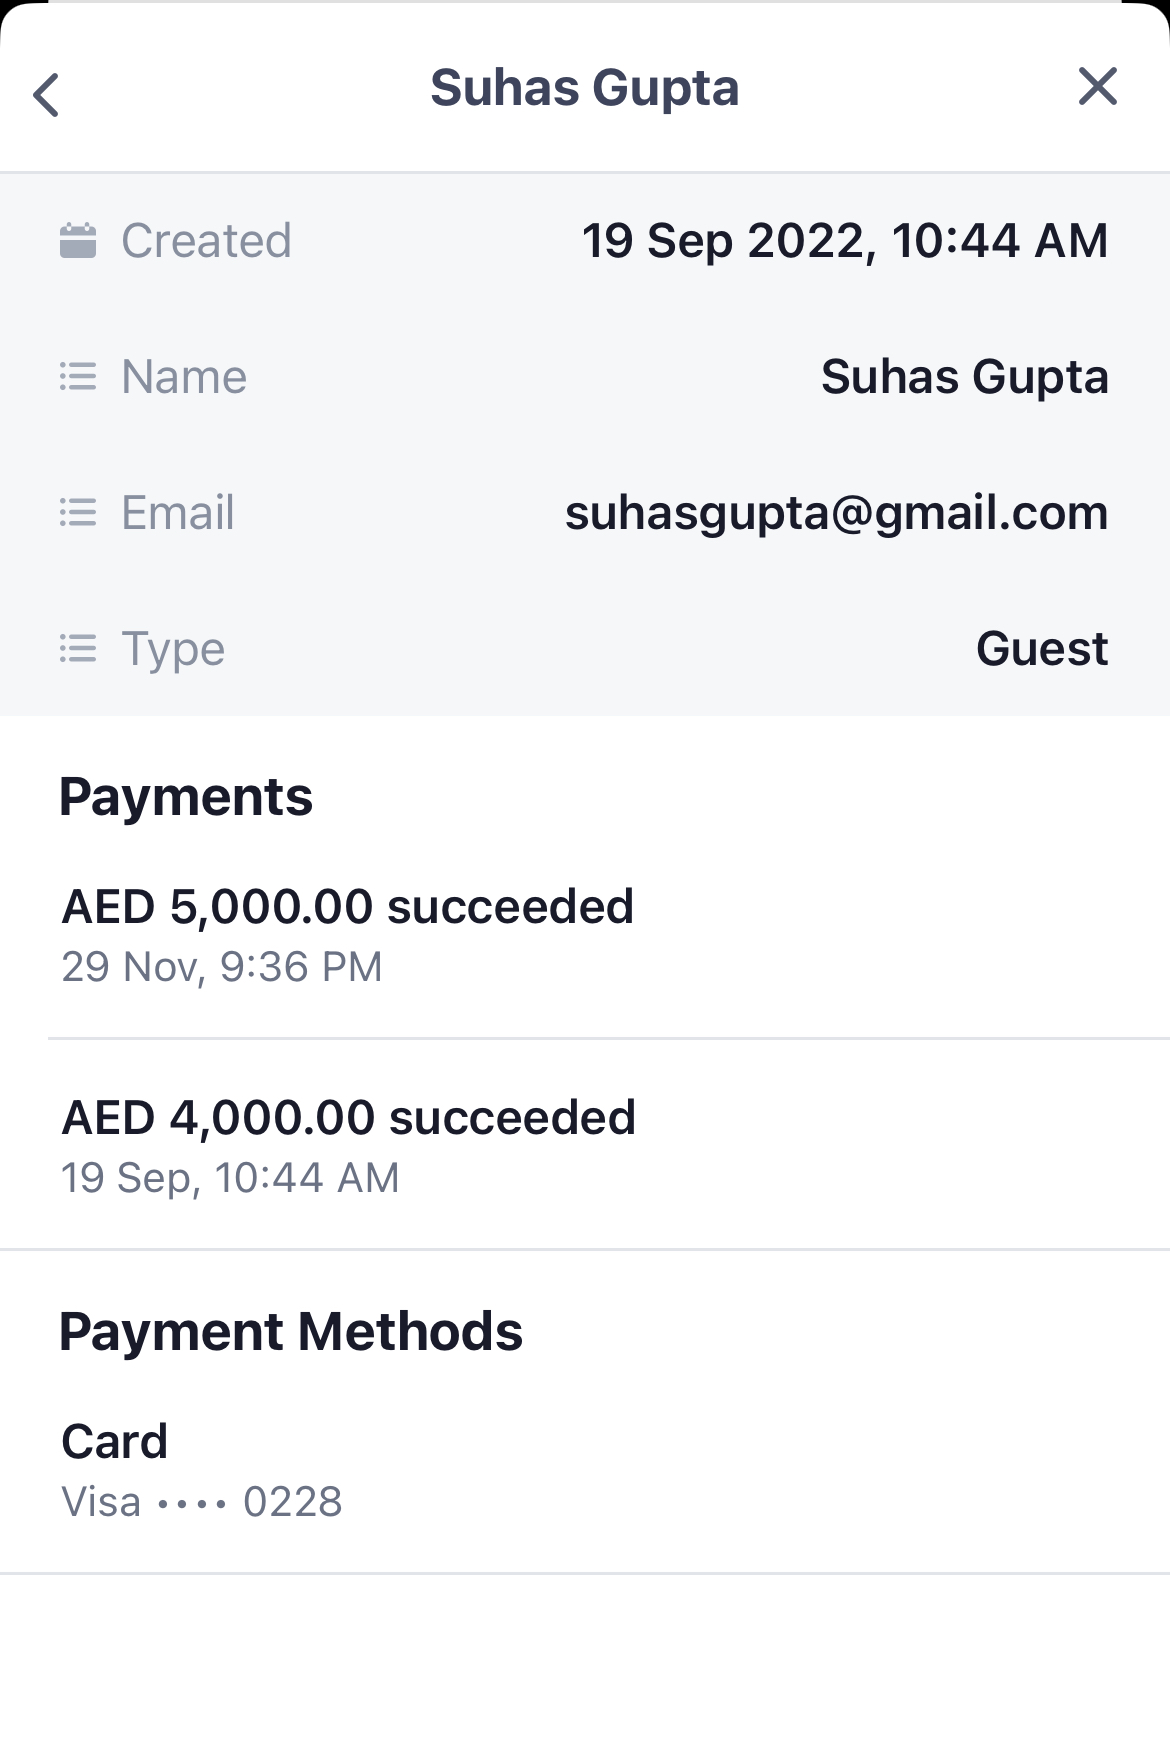Tap the Suhas Gupta name value
1170x1747 pixels.
pos(964,377)
